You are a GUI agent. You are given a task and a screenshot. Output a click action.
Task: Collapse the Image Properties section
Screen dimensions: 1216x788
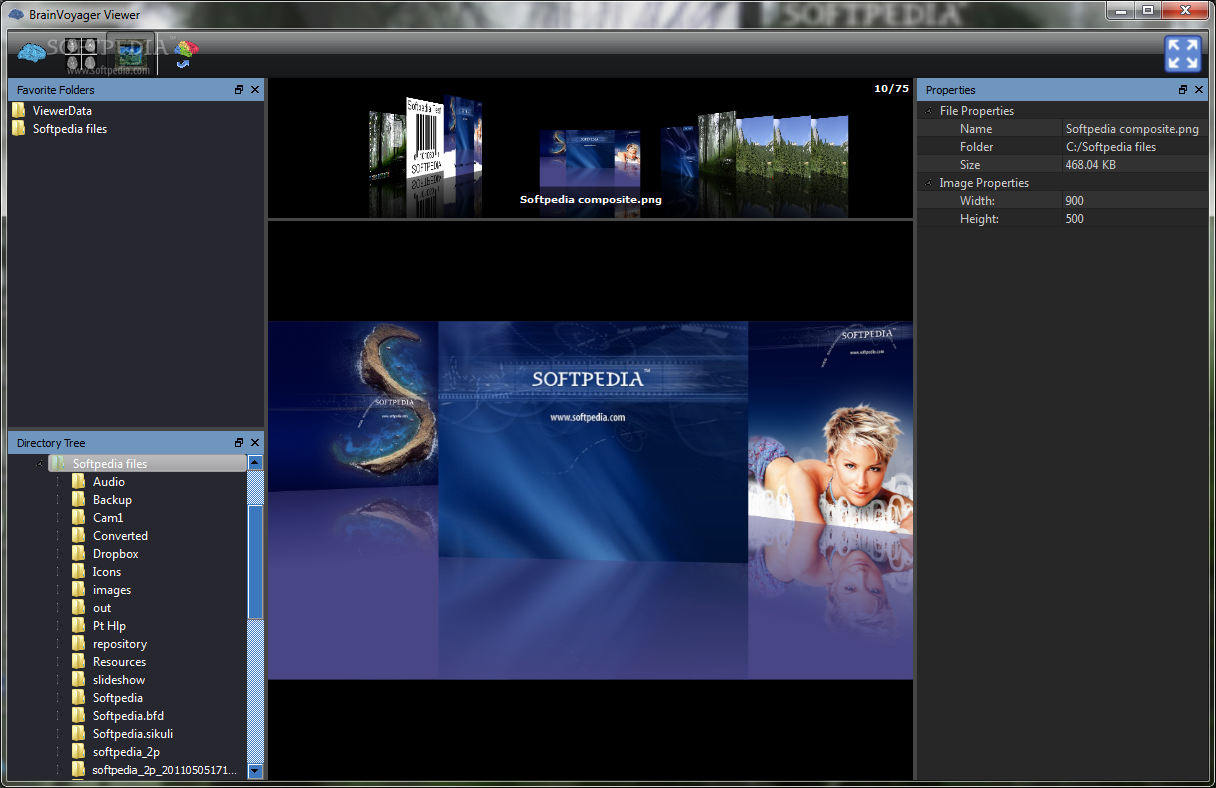[929, 183]
